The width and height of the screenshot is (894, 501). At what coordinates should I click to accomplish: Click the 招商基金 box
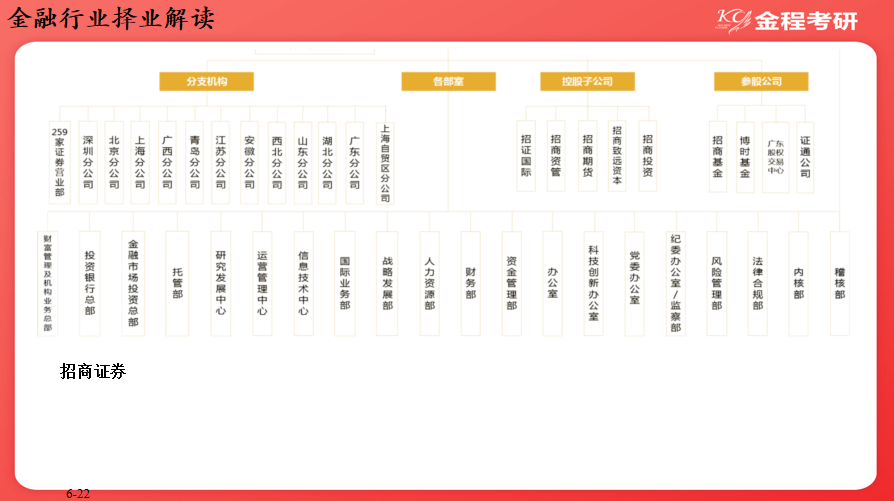tap(718, 157)
